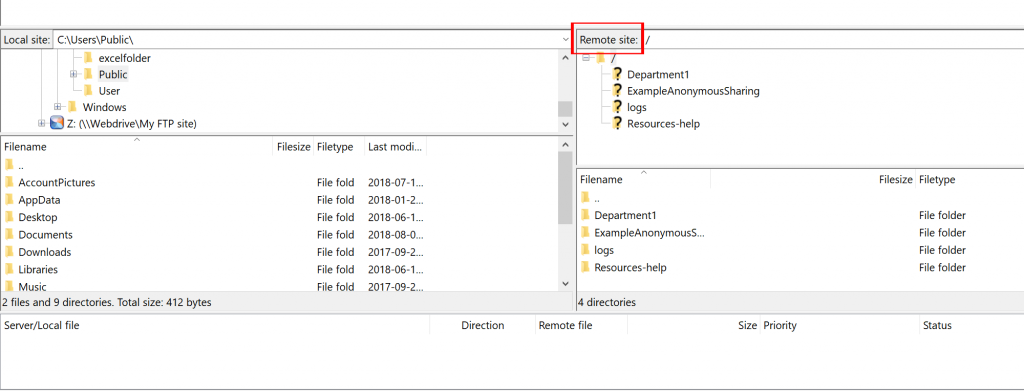Click the parent directory icon in remote list

point(585,198)
